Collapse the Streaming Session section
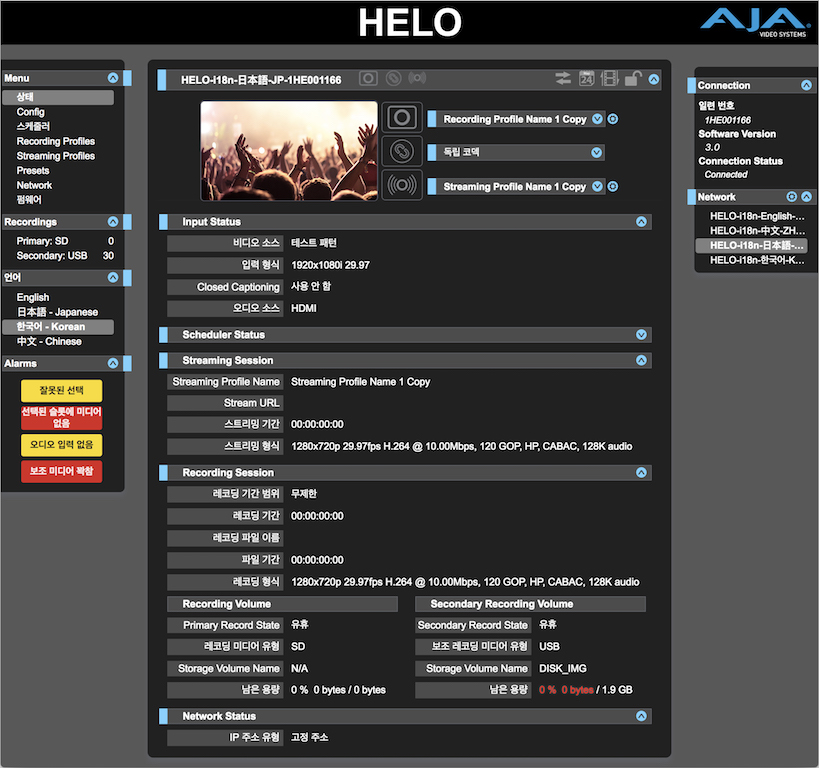The height and width of the screenshot is (768, 819). point(641,360)
